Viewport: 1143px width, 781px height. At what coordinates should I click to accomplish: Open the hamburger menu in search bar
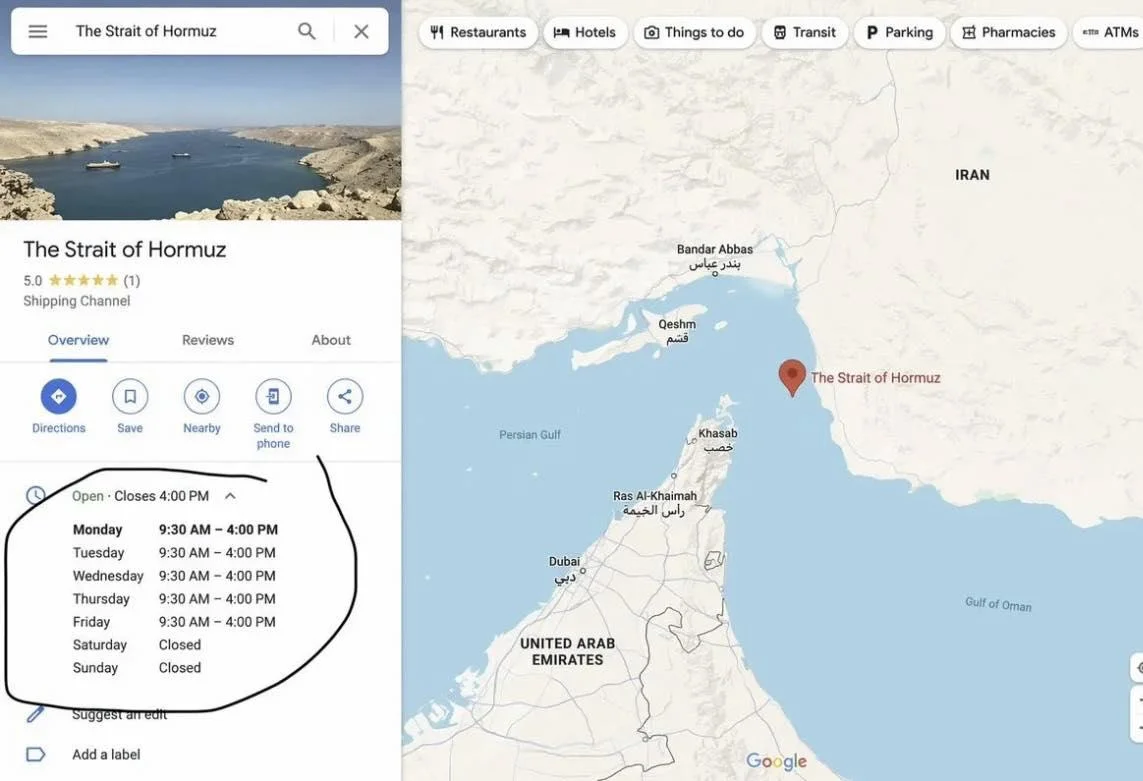coord(38,31)
